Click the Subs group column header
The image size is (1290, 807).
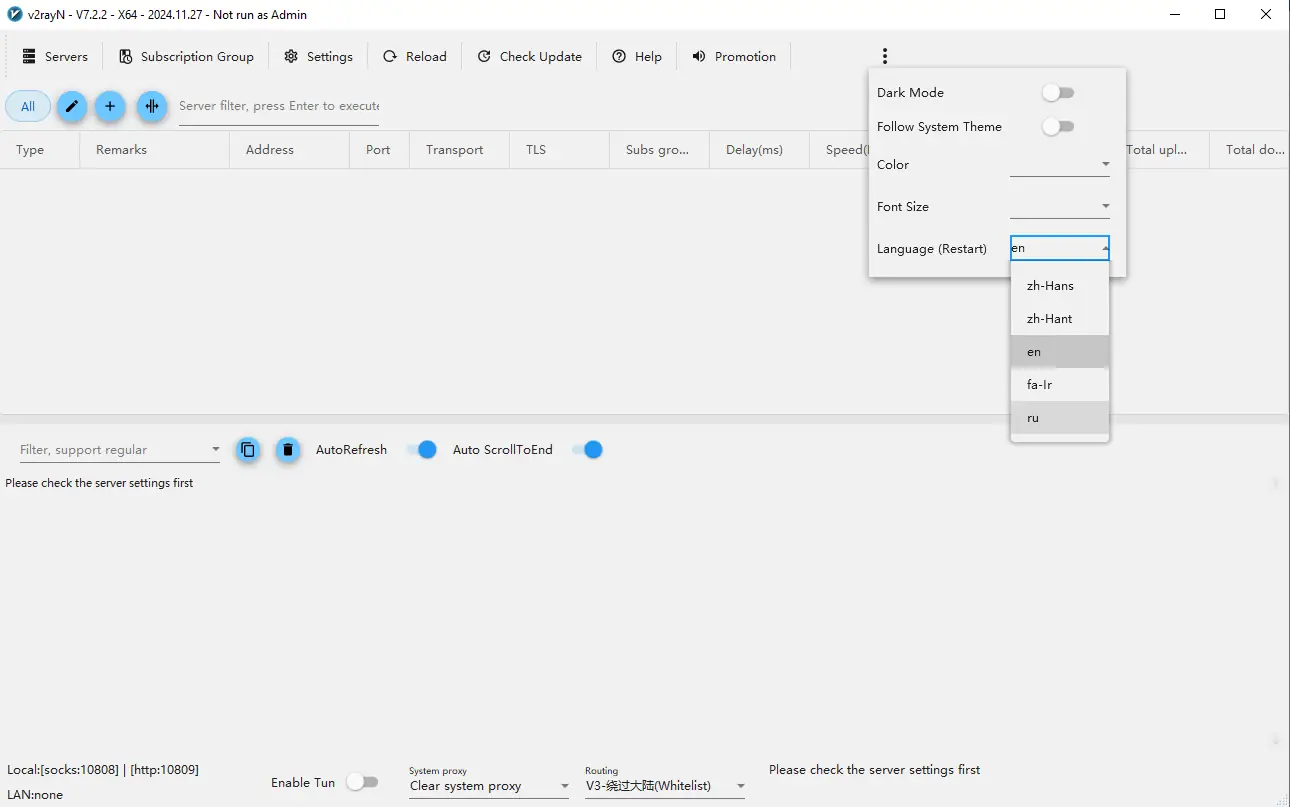(660, 150)
